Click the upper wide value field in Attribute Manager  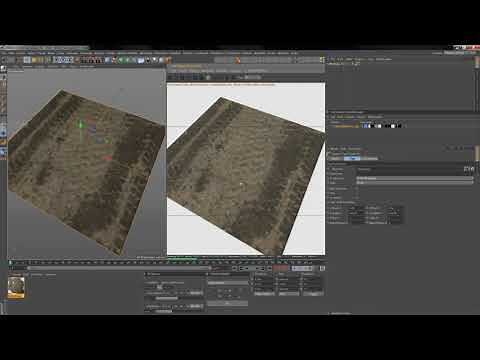pyautogui.click(x=415, y=178)
